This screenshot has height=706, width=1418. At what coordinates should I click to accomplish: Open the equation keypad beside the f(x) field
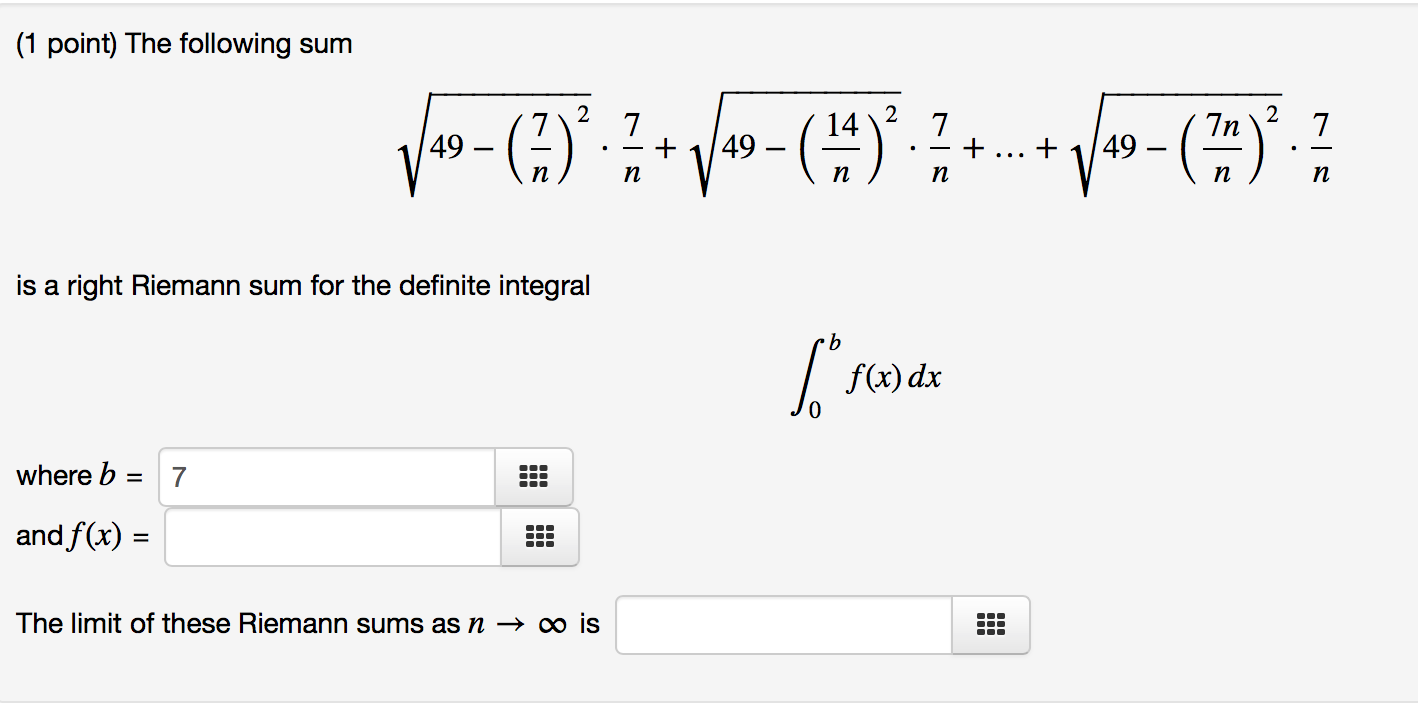click(539, 537)
